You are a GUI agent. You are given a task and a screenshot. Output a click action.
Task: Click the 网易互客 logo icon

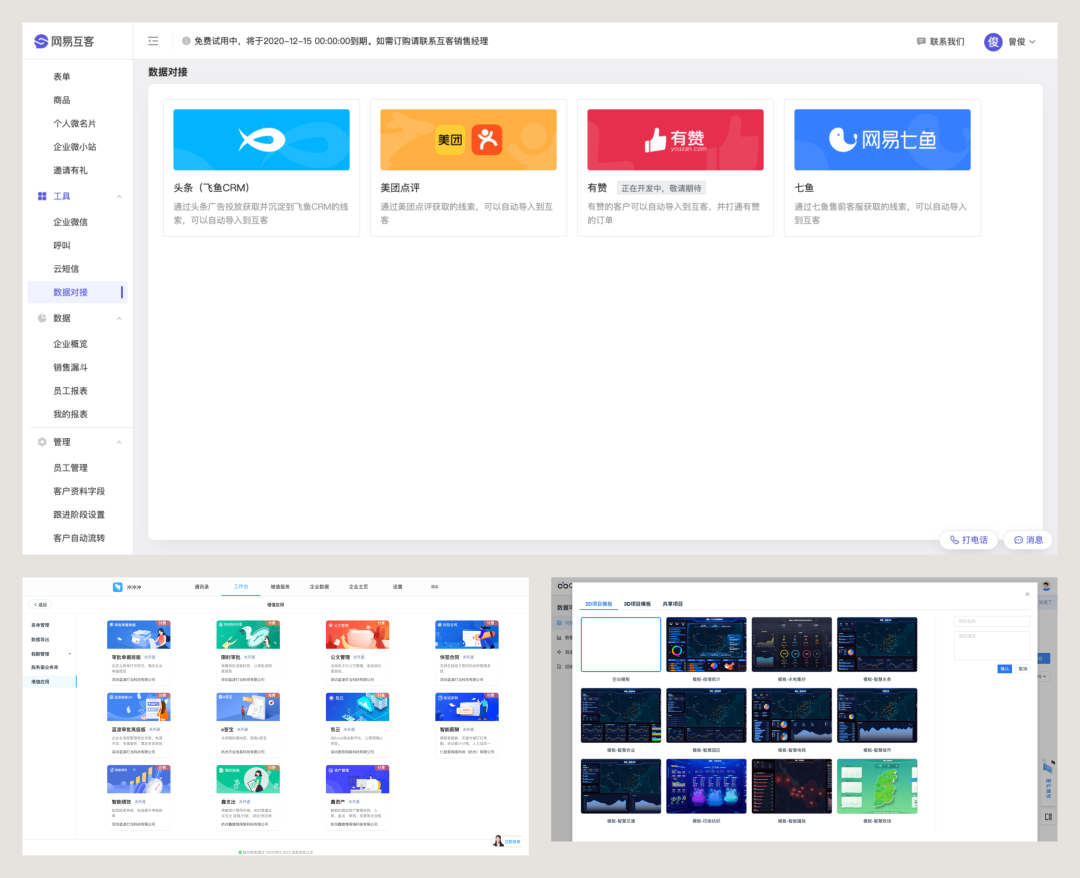coord(41,41)
